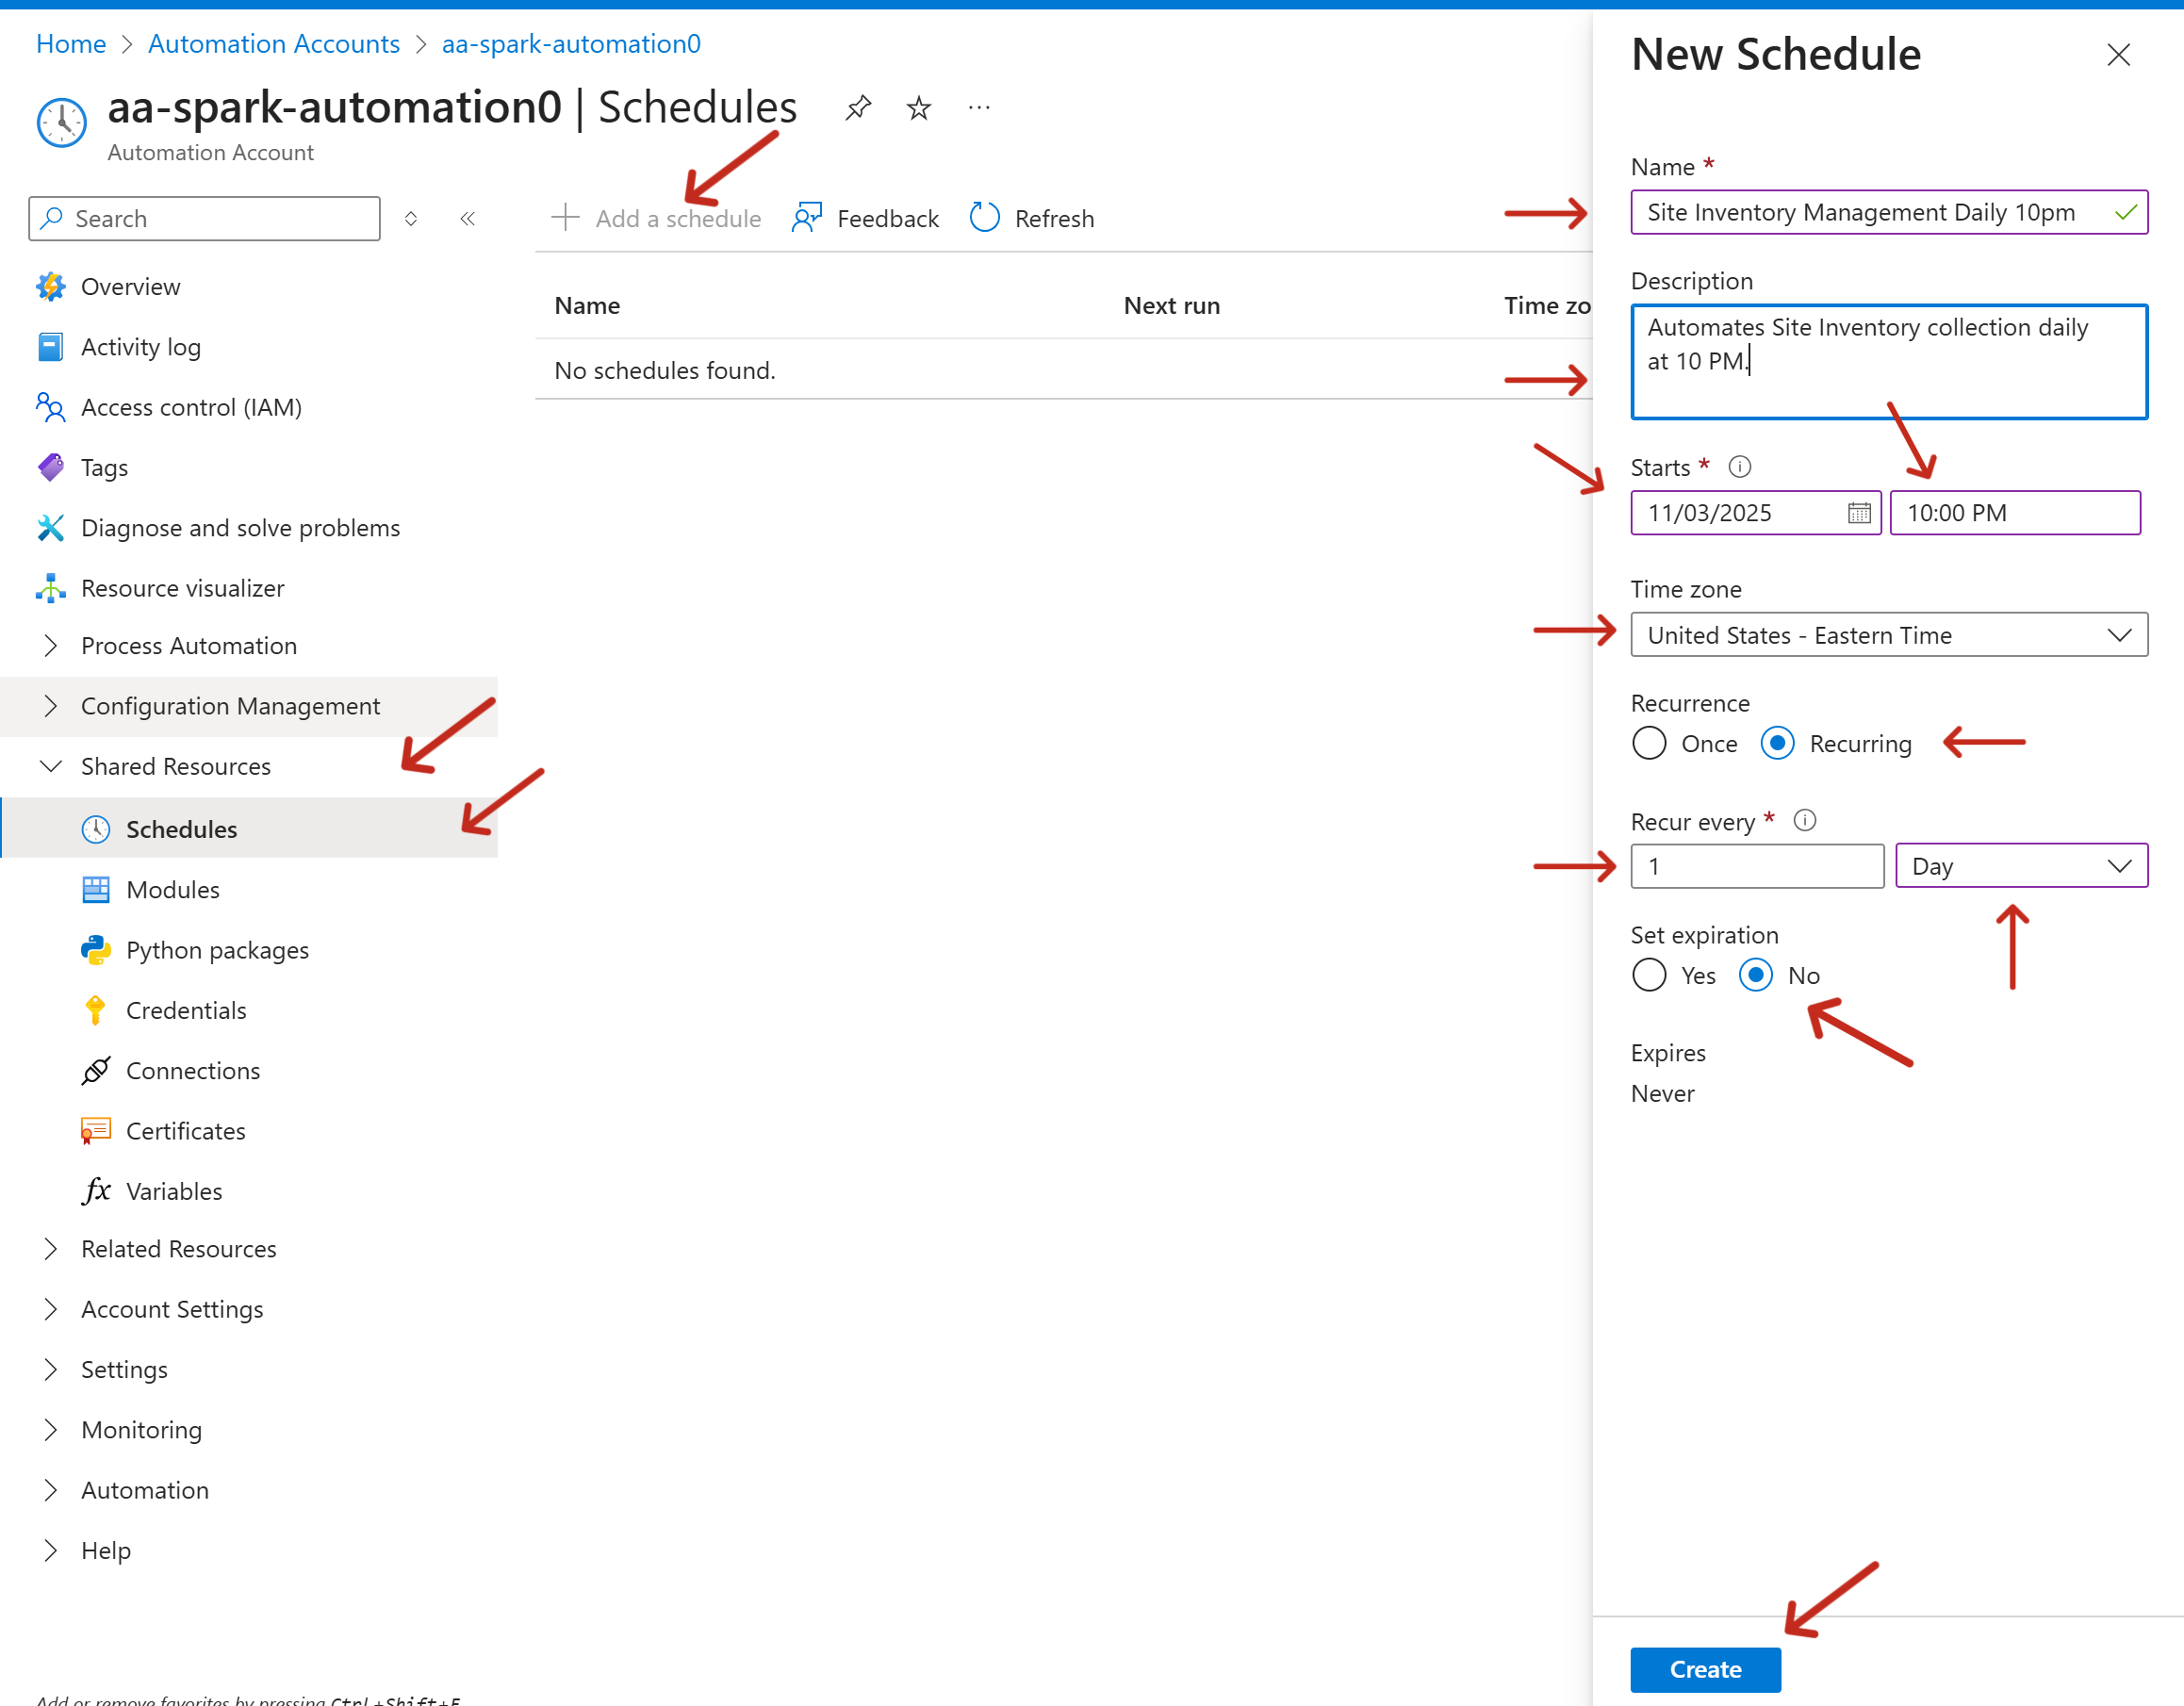The width and height of the screenshot is (2184, 1706).
Task: Click the Refresh icon in toolbar
Action: tap(984, 218)
